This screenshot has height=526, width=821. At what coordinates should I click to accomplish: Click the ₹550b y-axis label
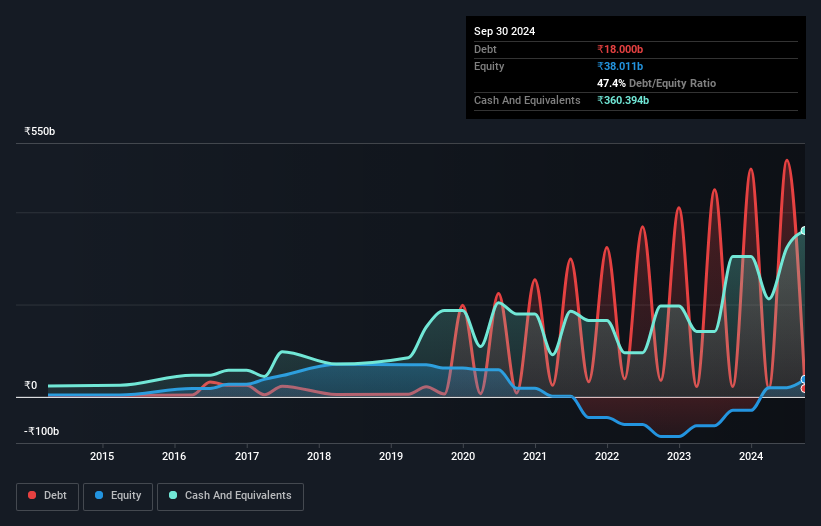[x=39, y=131]
